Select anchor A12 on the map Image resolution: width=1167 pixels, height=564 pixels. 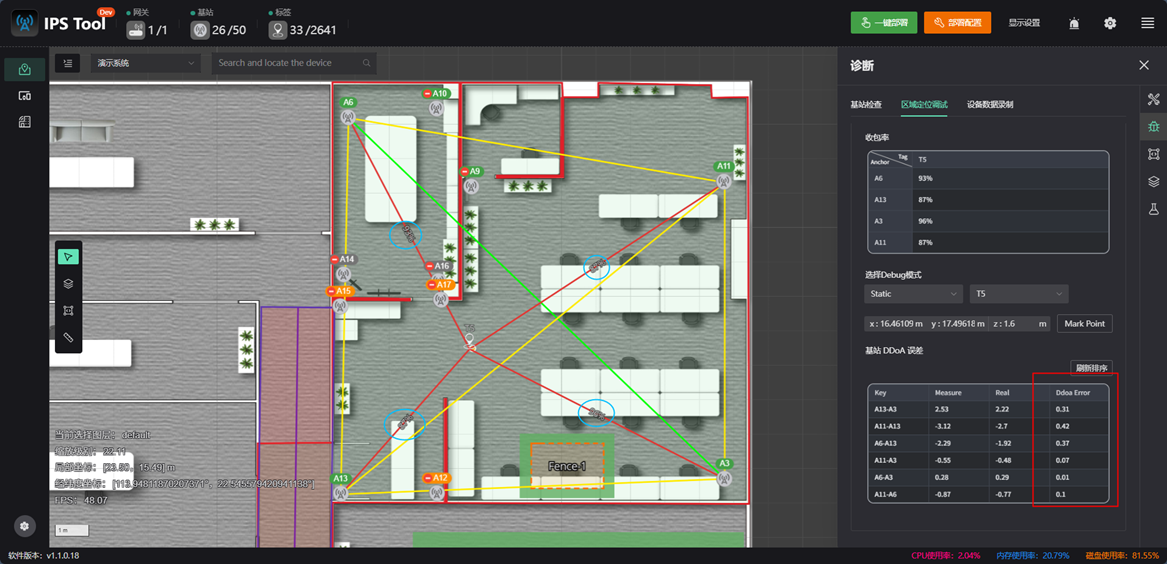coord(437,493)
